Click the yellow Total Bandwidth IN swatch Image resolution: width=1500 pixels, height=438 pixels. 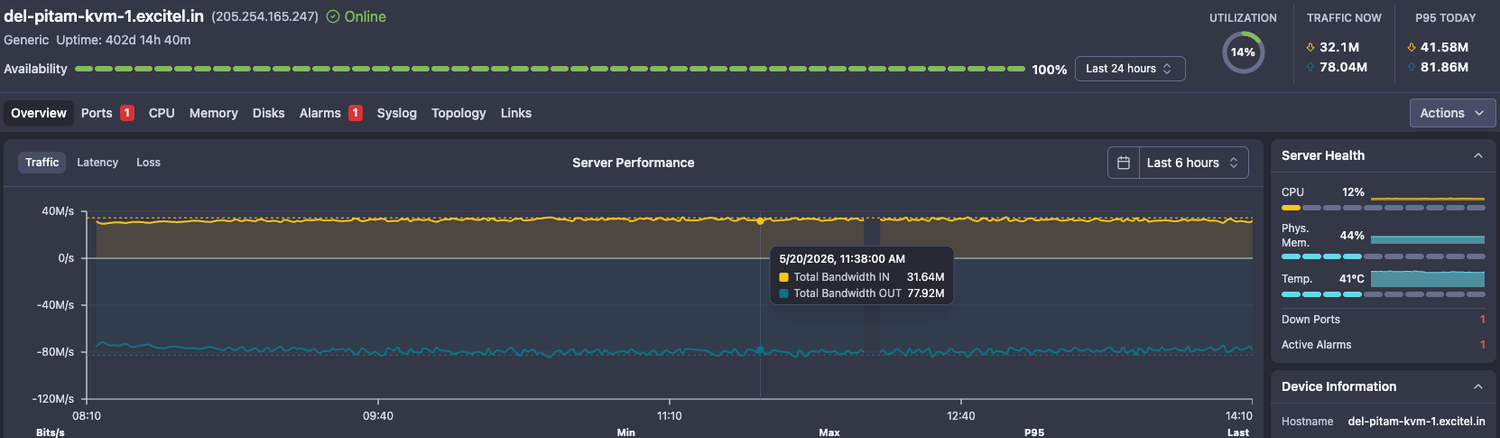[784, 277]
